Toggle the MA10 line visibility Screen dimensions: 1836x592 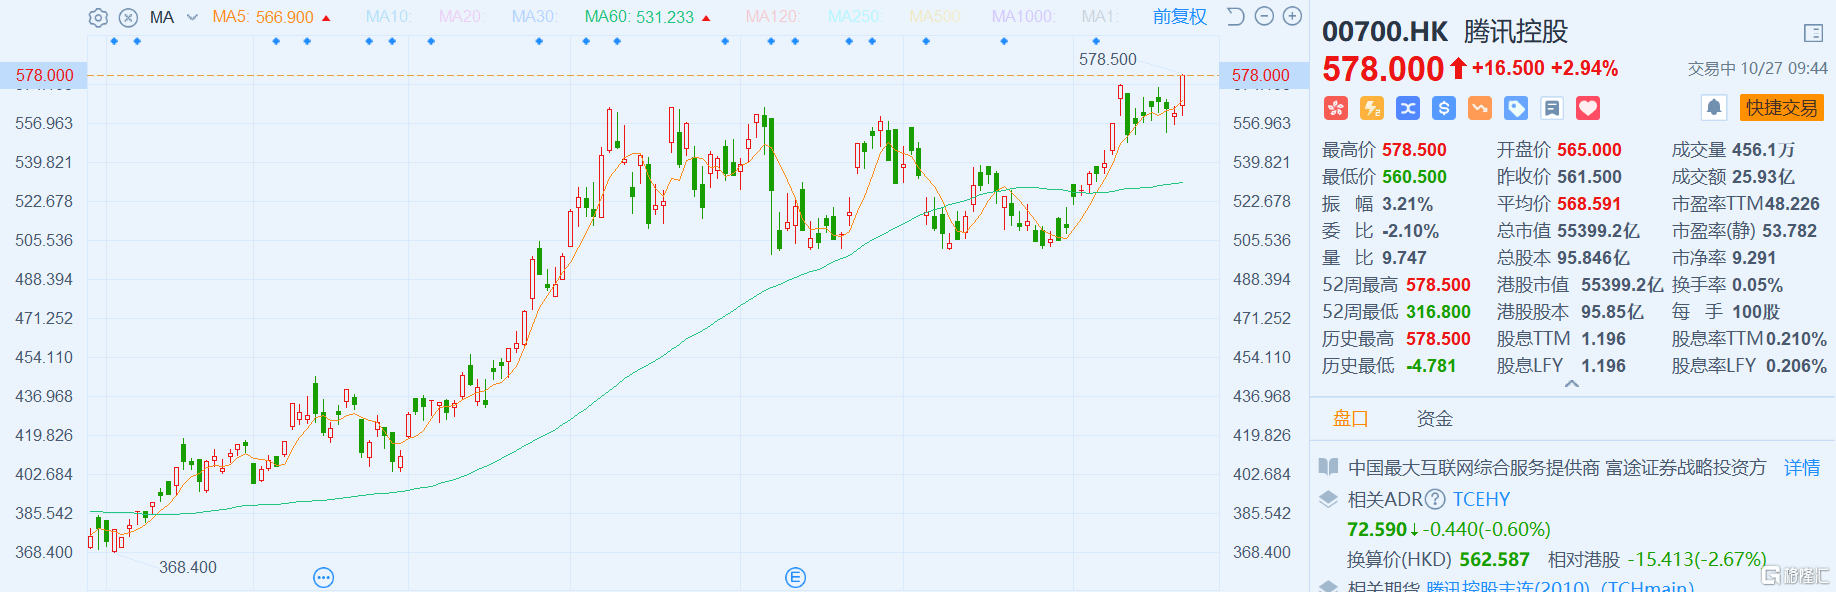(x=388, y=17)
